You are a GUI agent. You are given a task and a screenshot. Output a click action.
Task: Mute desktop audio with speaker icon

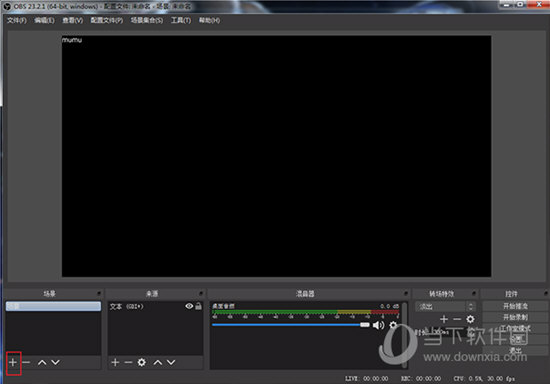378,325
